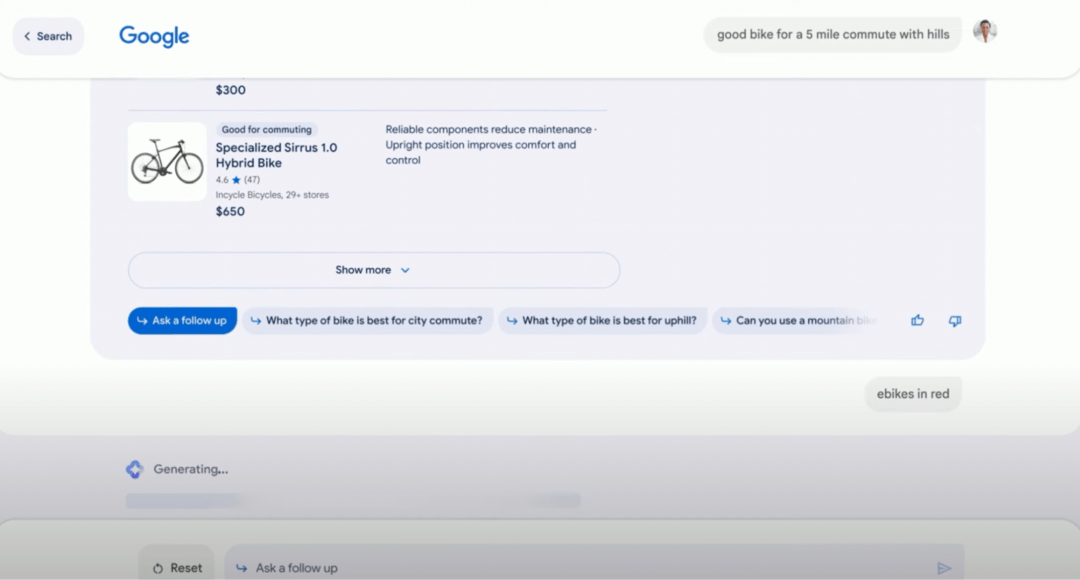This screenshot has height=580, width=1080.
Task: Open the profile avatar in header
Action: (985, 32)
